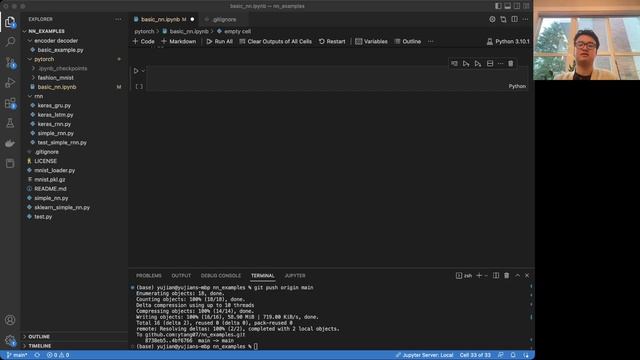This screenshot has width=640, height=360.
Task: Open notebook toolbar overflow ellipsis
Action: [431, 41]
